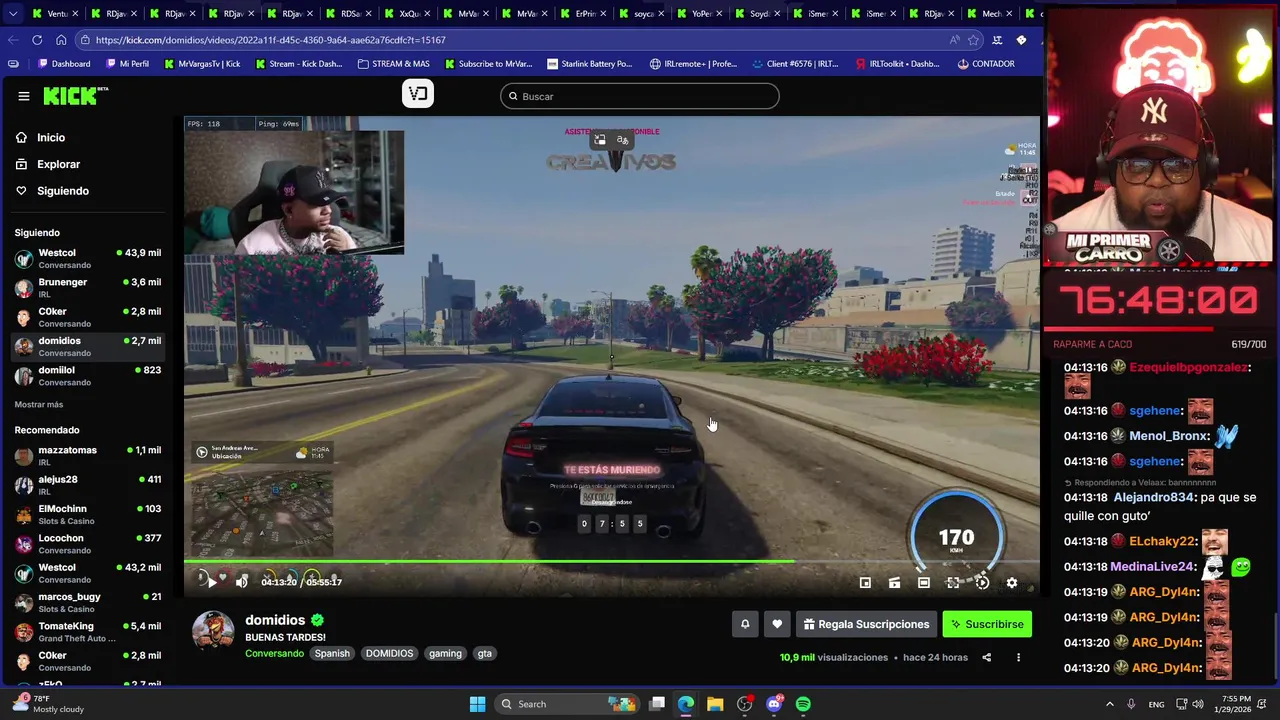This screenshot has width=1280, height=720.
Task: Open mazzatomas recommended channel
Action: tap(88, 456)
